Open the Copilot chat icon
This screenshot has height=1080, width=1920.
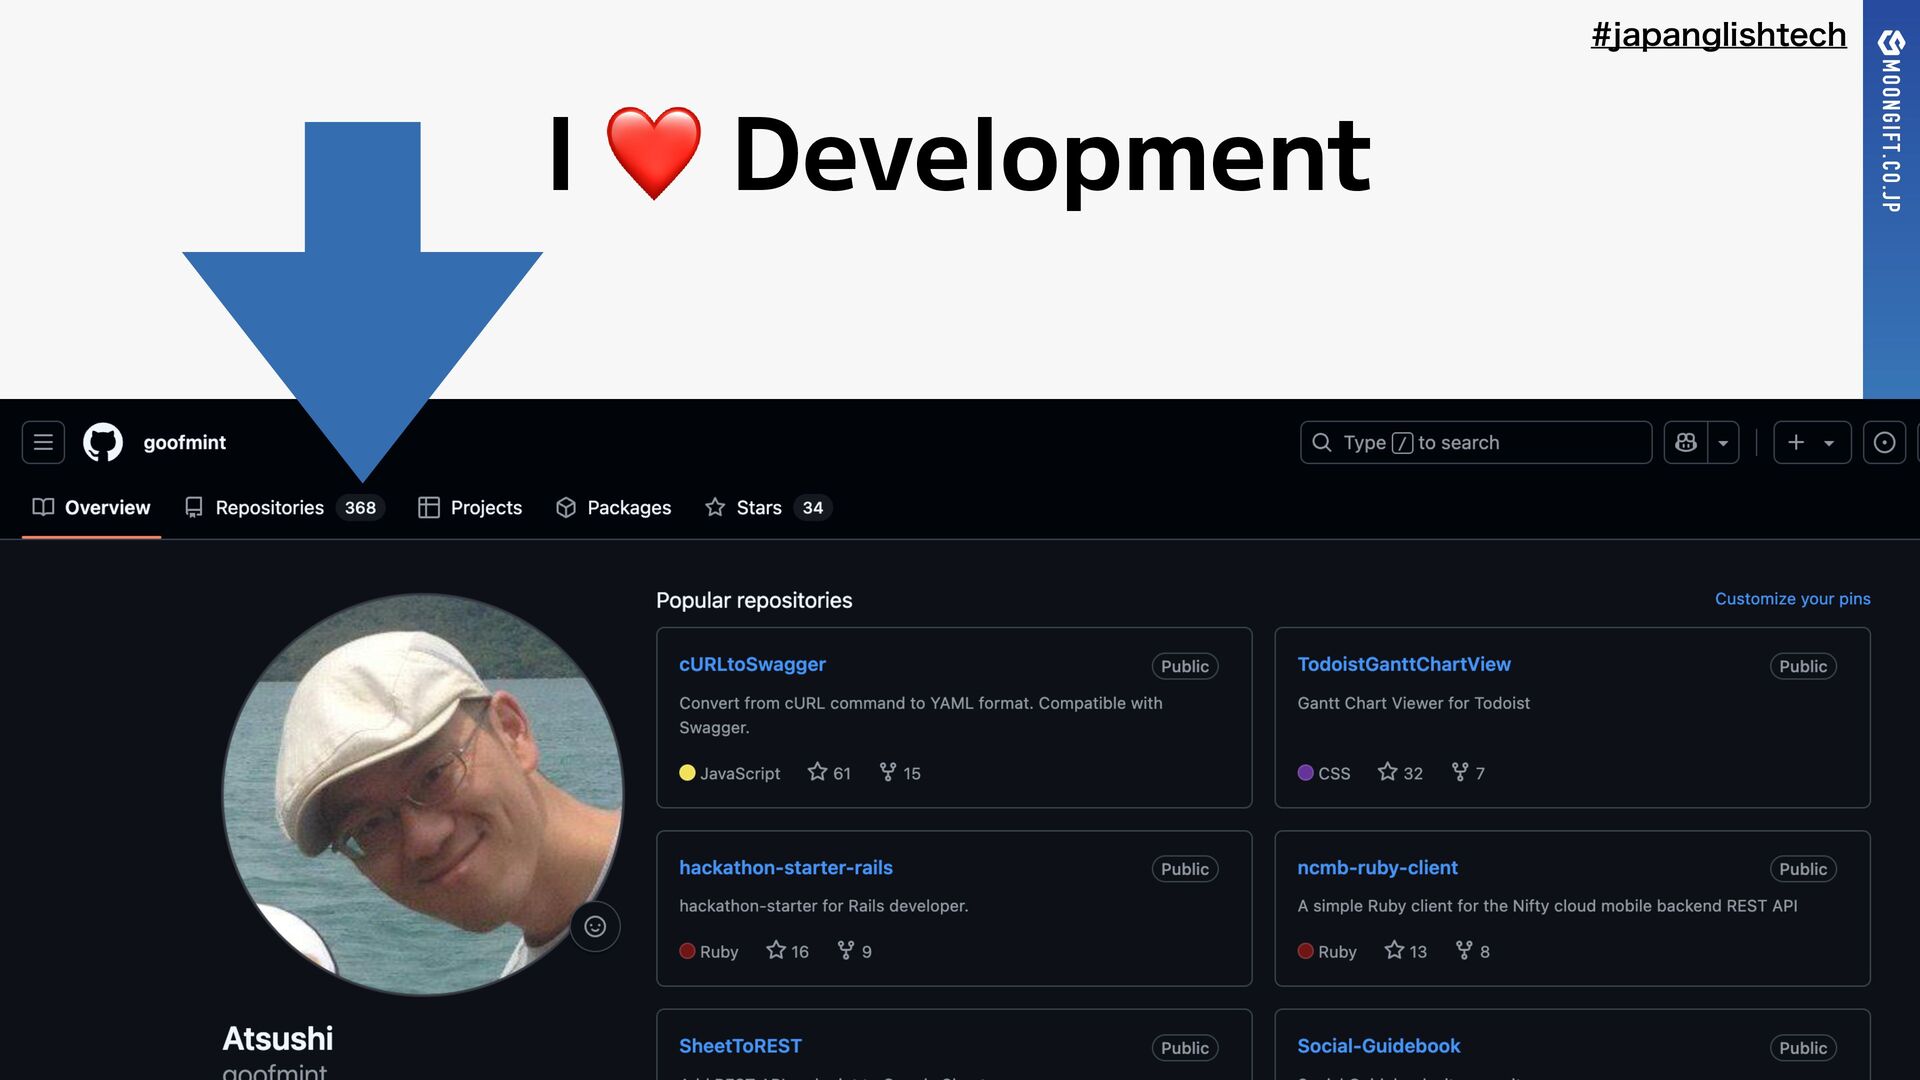point(1686,442)
